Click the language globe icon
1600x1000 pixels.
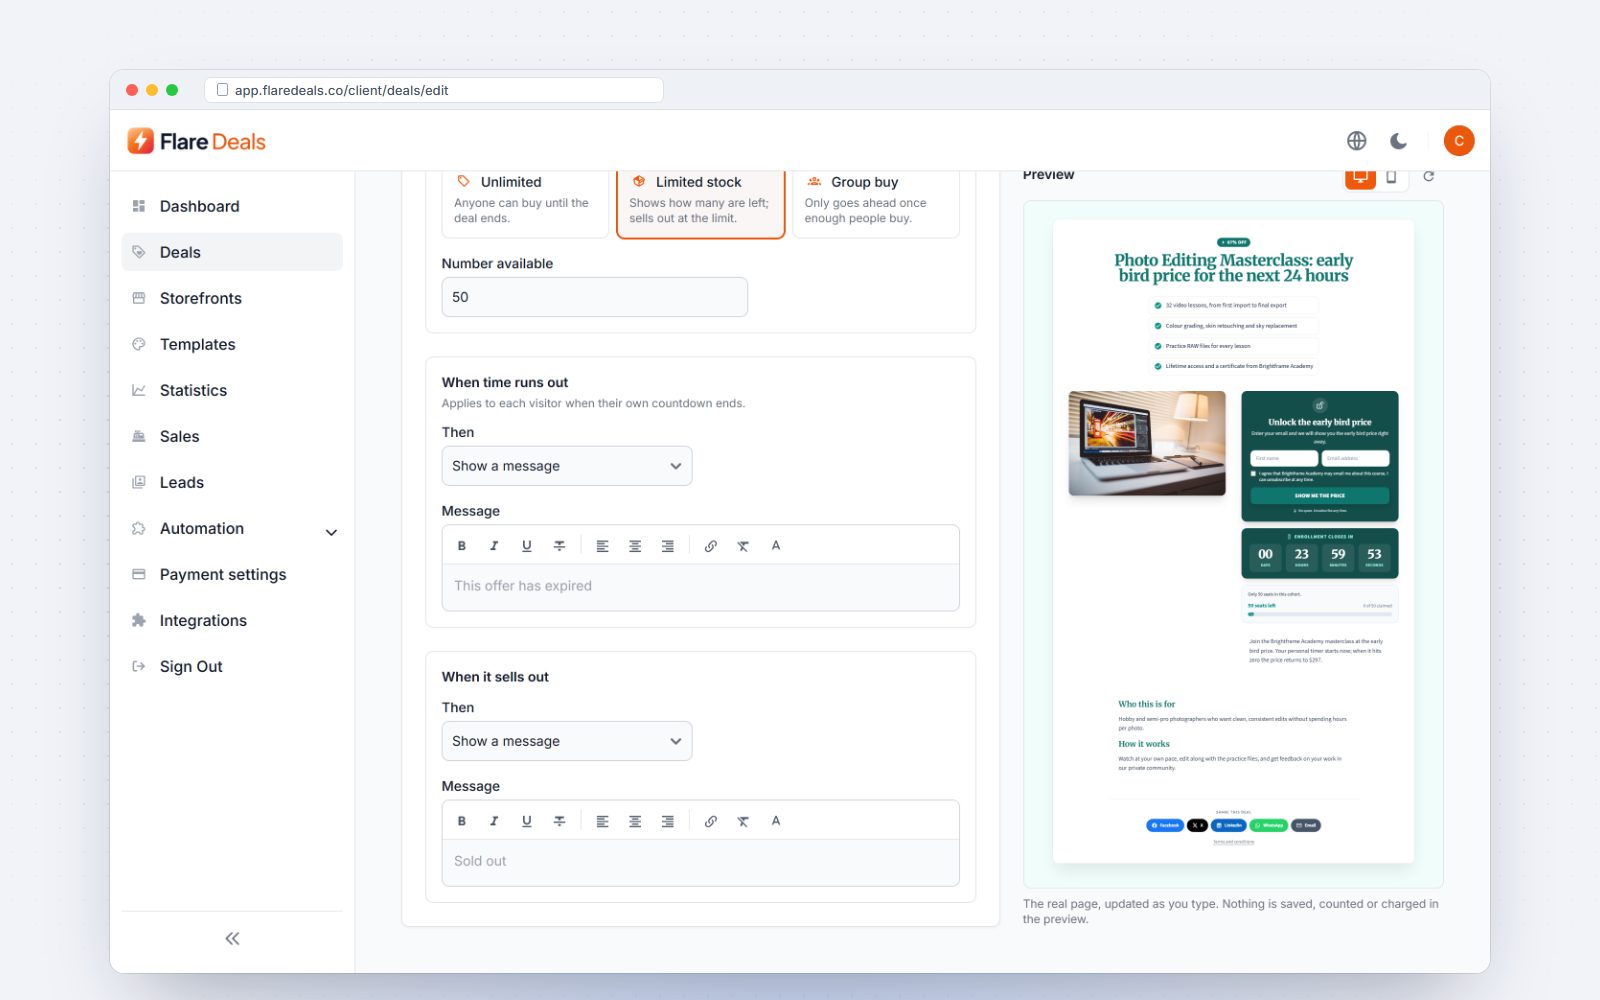tap(1356, 141)
